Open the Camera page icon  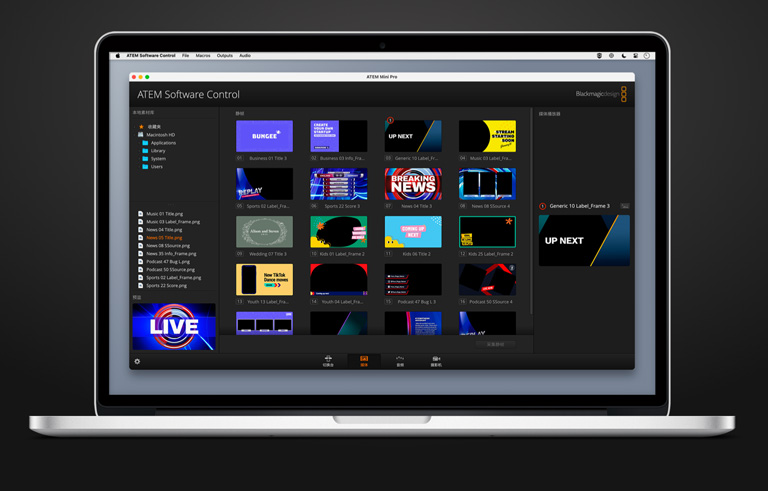(436, 360)
